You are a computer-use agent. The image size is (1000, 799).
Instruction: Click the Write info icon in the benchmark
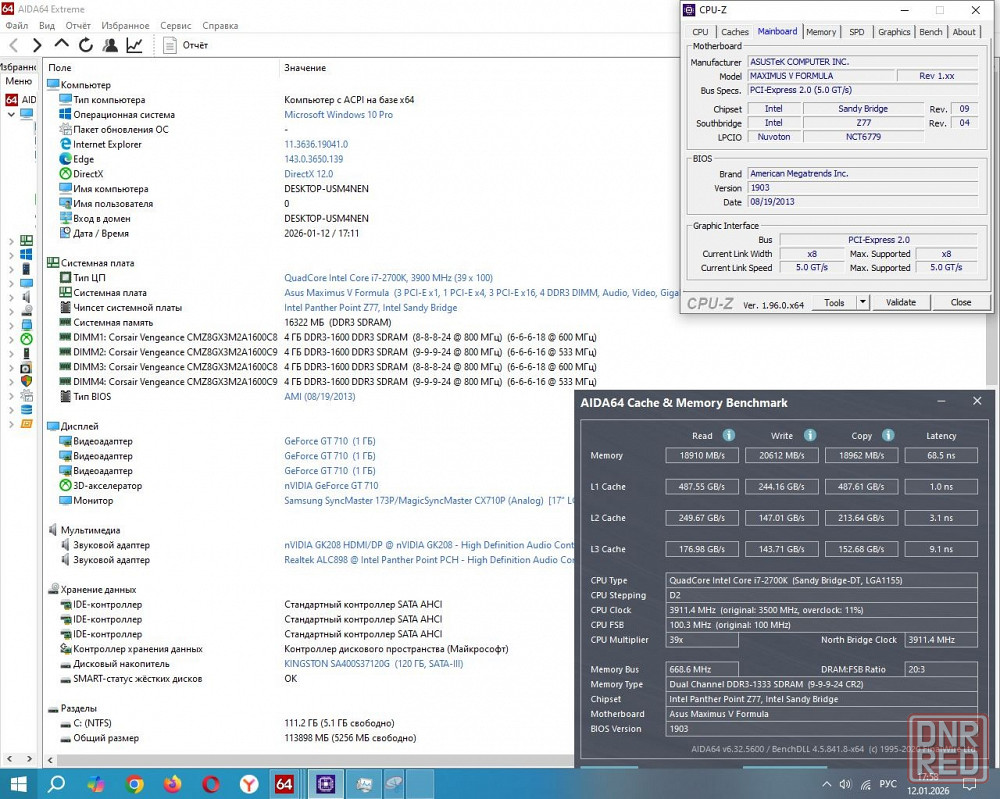(x=810, y=435)
